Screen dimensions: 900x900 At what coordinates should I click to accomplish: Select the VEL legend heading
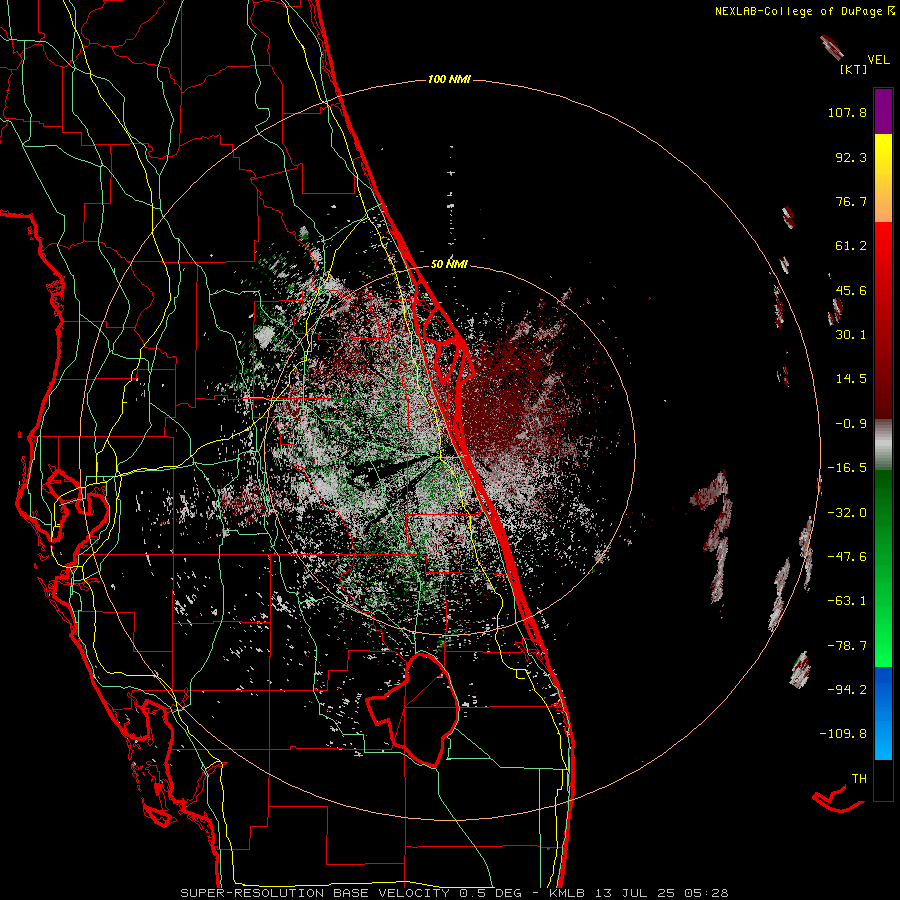point(878,59)
